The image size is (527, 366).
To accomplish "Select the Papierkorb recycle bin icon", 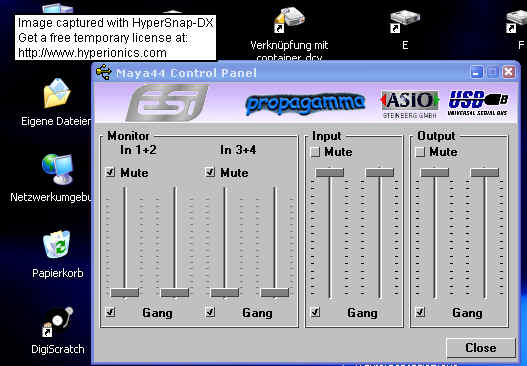I will tap(57, 254).
